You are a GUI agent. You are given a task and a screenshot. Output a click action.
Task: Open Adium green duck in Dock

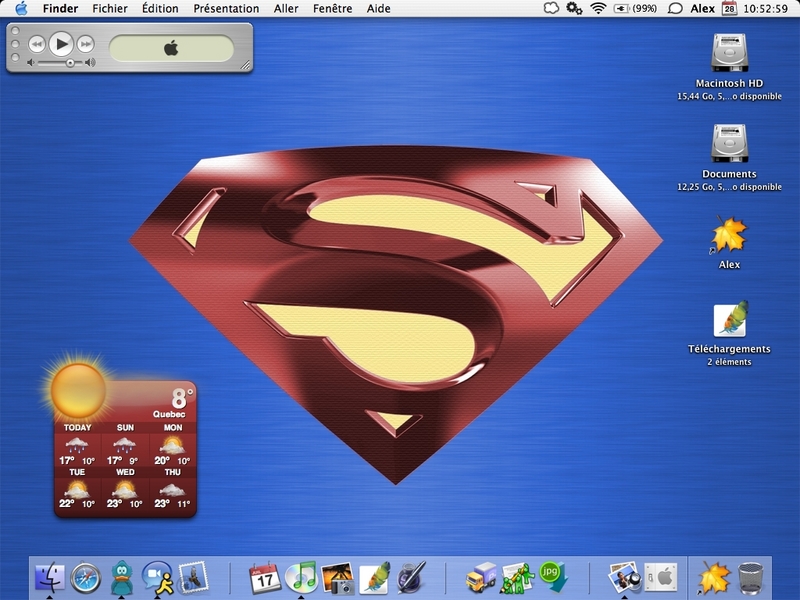click(121, 578)
